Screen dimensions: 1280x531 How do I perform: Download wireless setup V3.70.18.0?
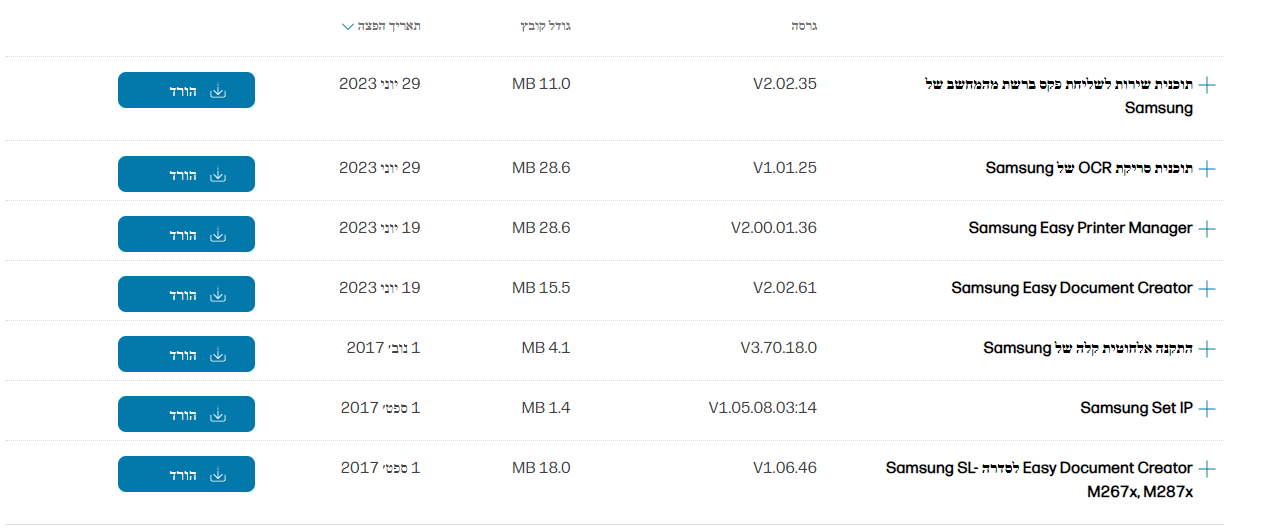186,354
